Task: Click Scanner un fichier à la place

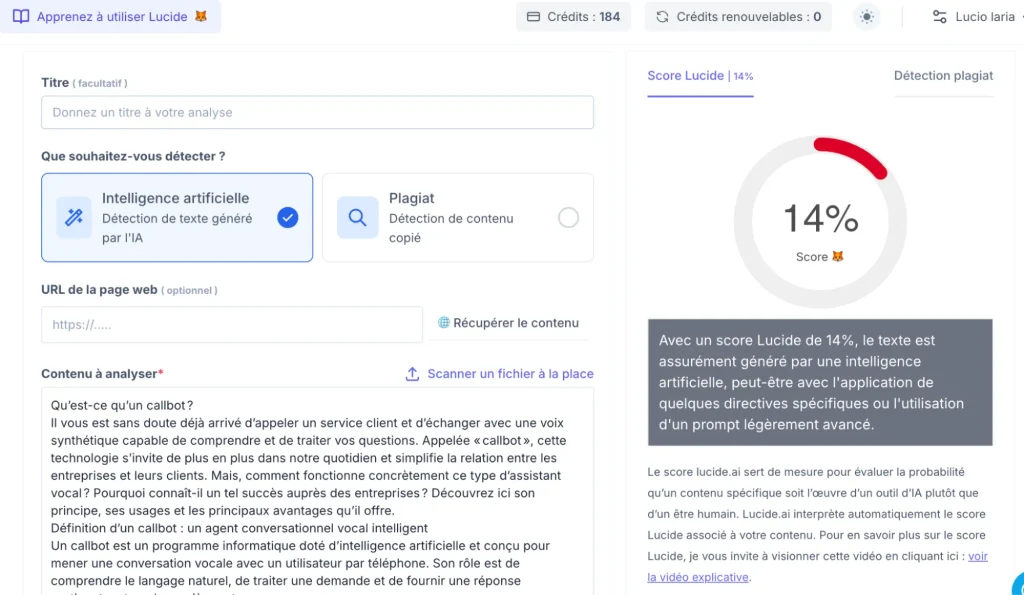Action: [x=500, y=374]
